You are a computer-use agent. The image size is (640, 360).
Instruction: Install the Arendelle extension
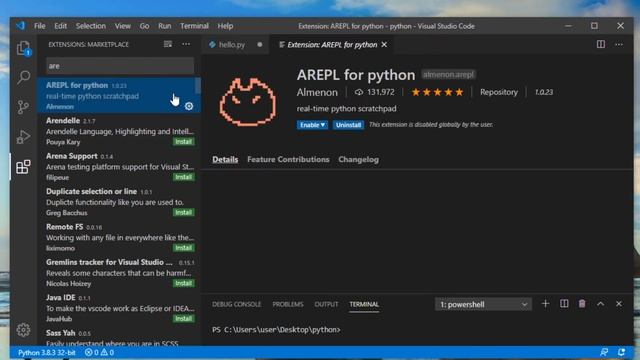click(x=184, y=142)
